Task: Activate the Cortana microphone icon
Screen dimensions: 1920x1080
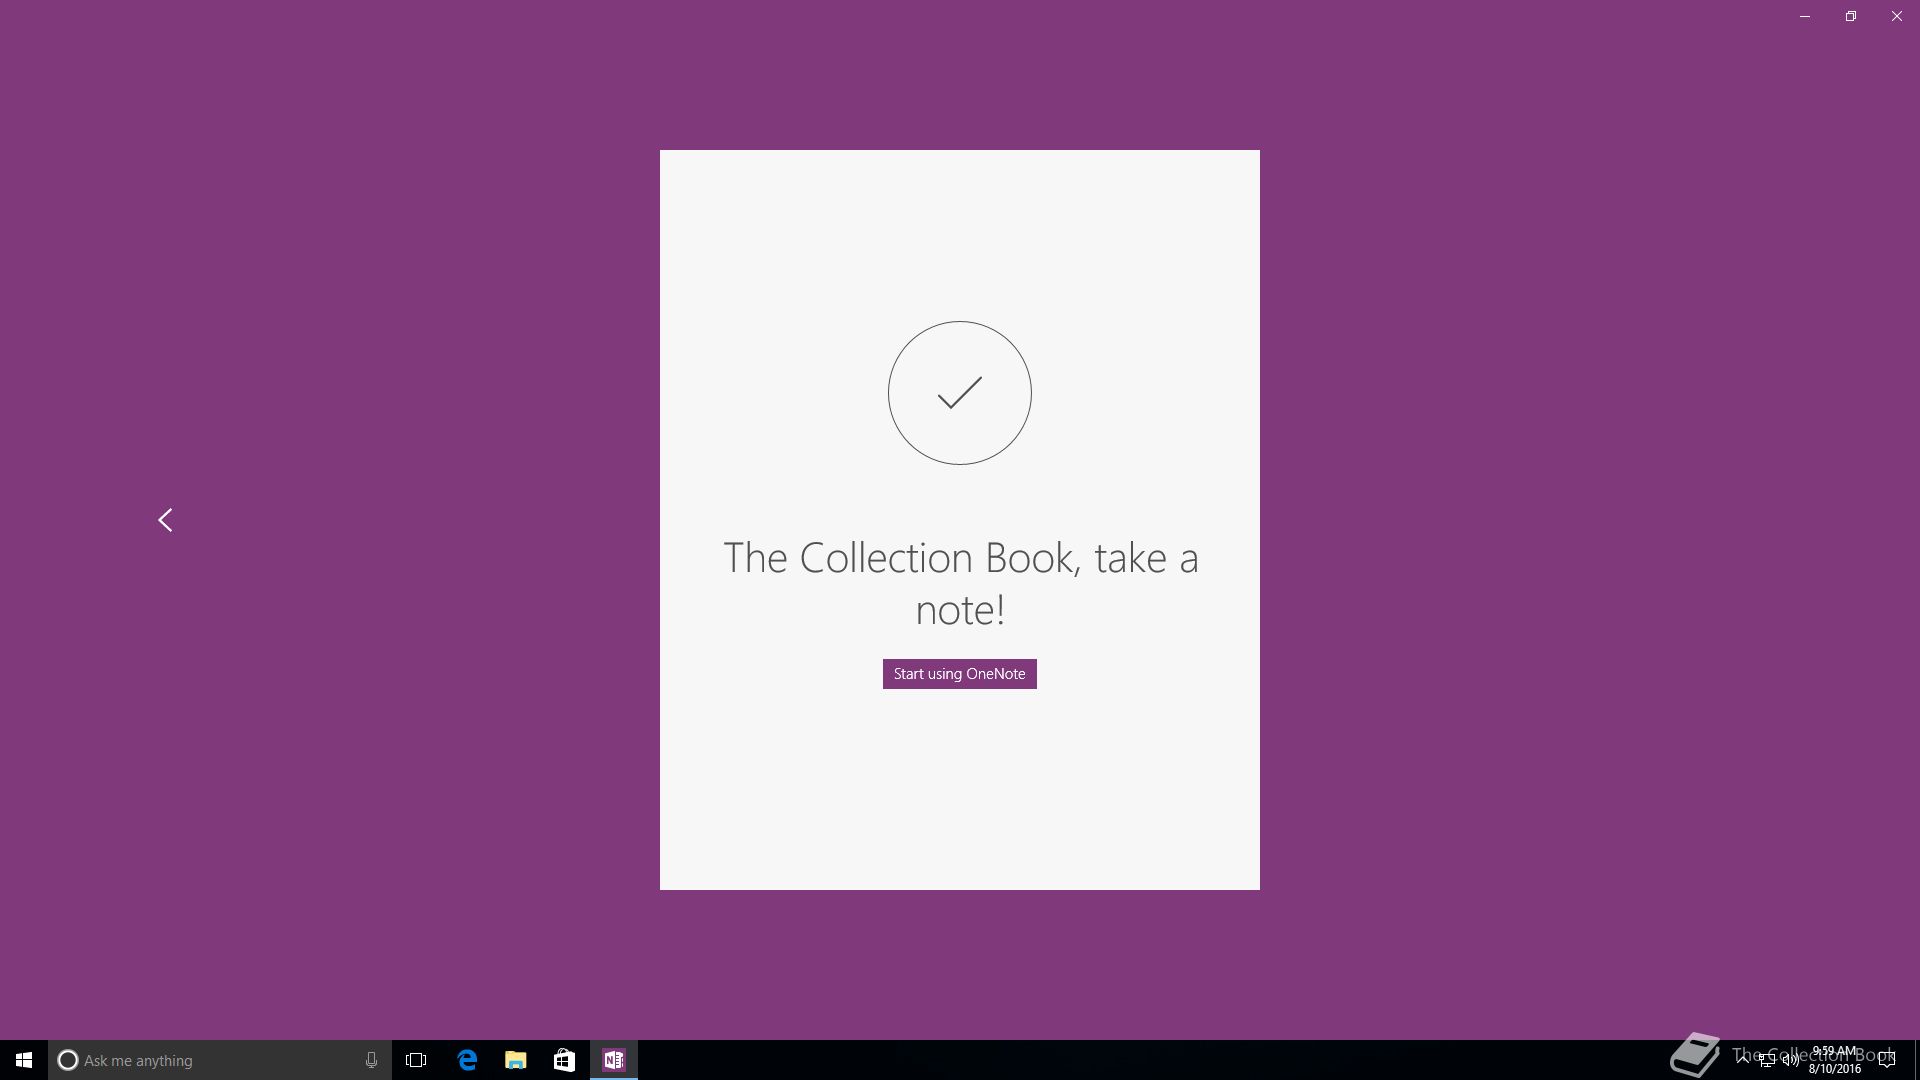Action: tap(371, 1060)
